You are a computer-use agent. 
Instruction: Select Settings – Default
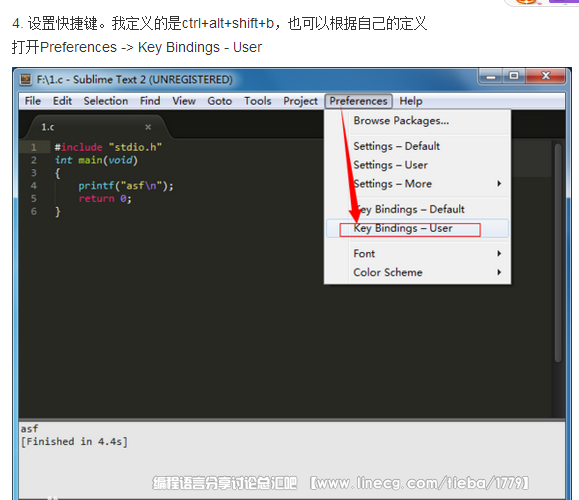(x=418, y=146)
